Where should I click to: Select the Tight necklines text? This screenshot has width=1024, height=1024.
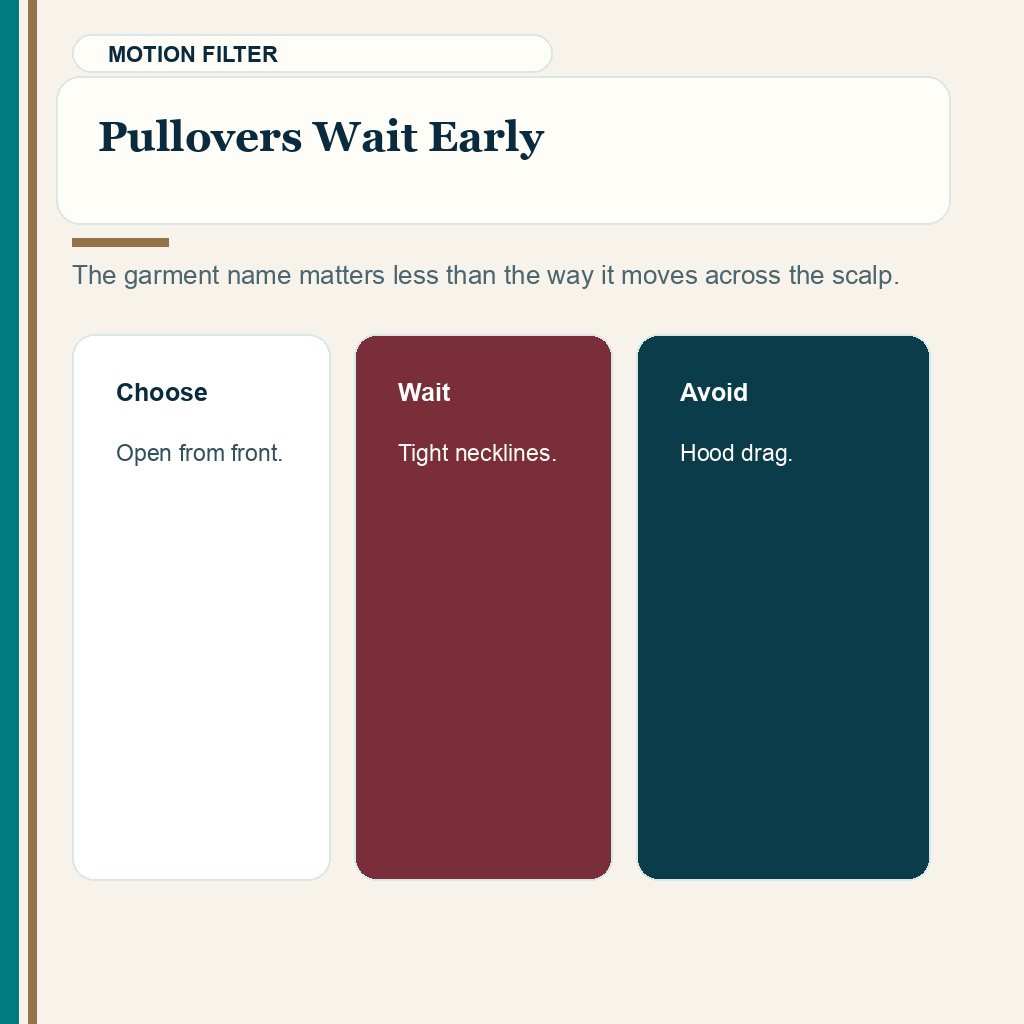[477, 453]
